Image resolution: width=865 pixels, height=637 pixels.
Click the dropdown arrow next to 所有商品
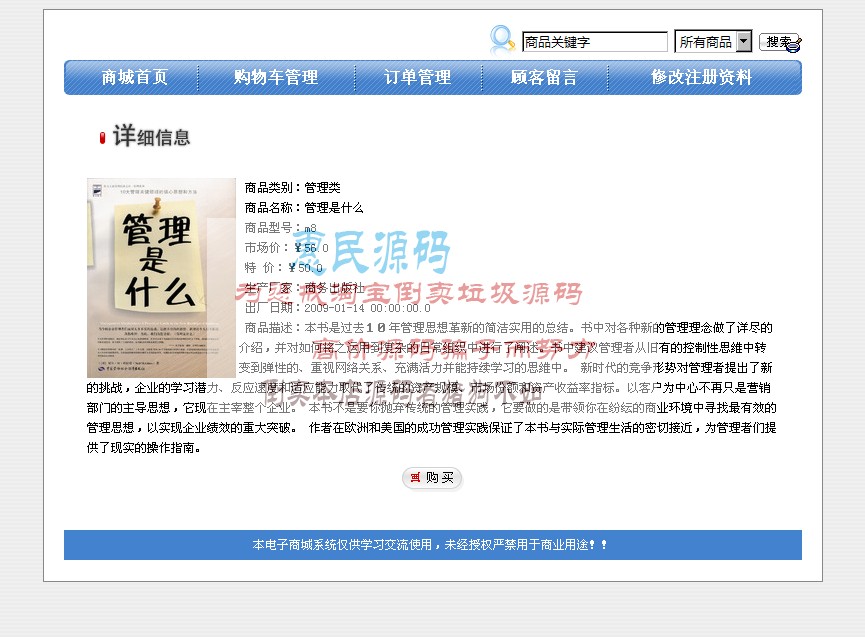[x=745, y=41]
